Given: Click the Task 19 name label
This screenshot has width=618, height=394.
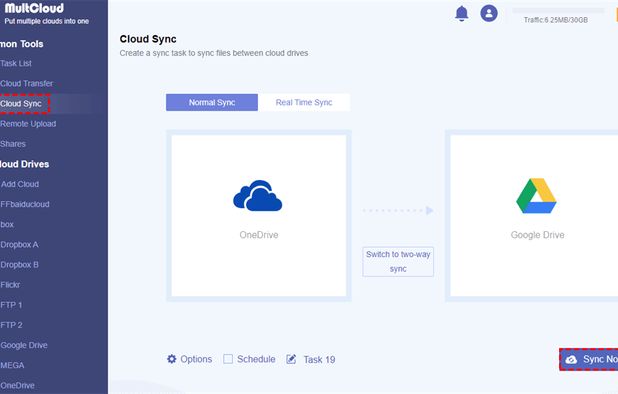Looking at the screenshot, I should pos(319,359).
